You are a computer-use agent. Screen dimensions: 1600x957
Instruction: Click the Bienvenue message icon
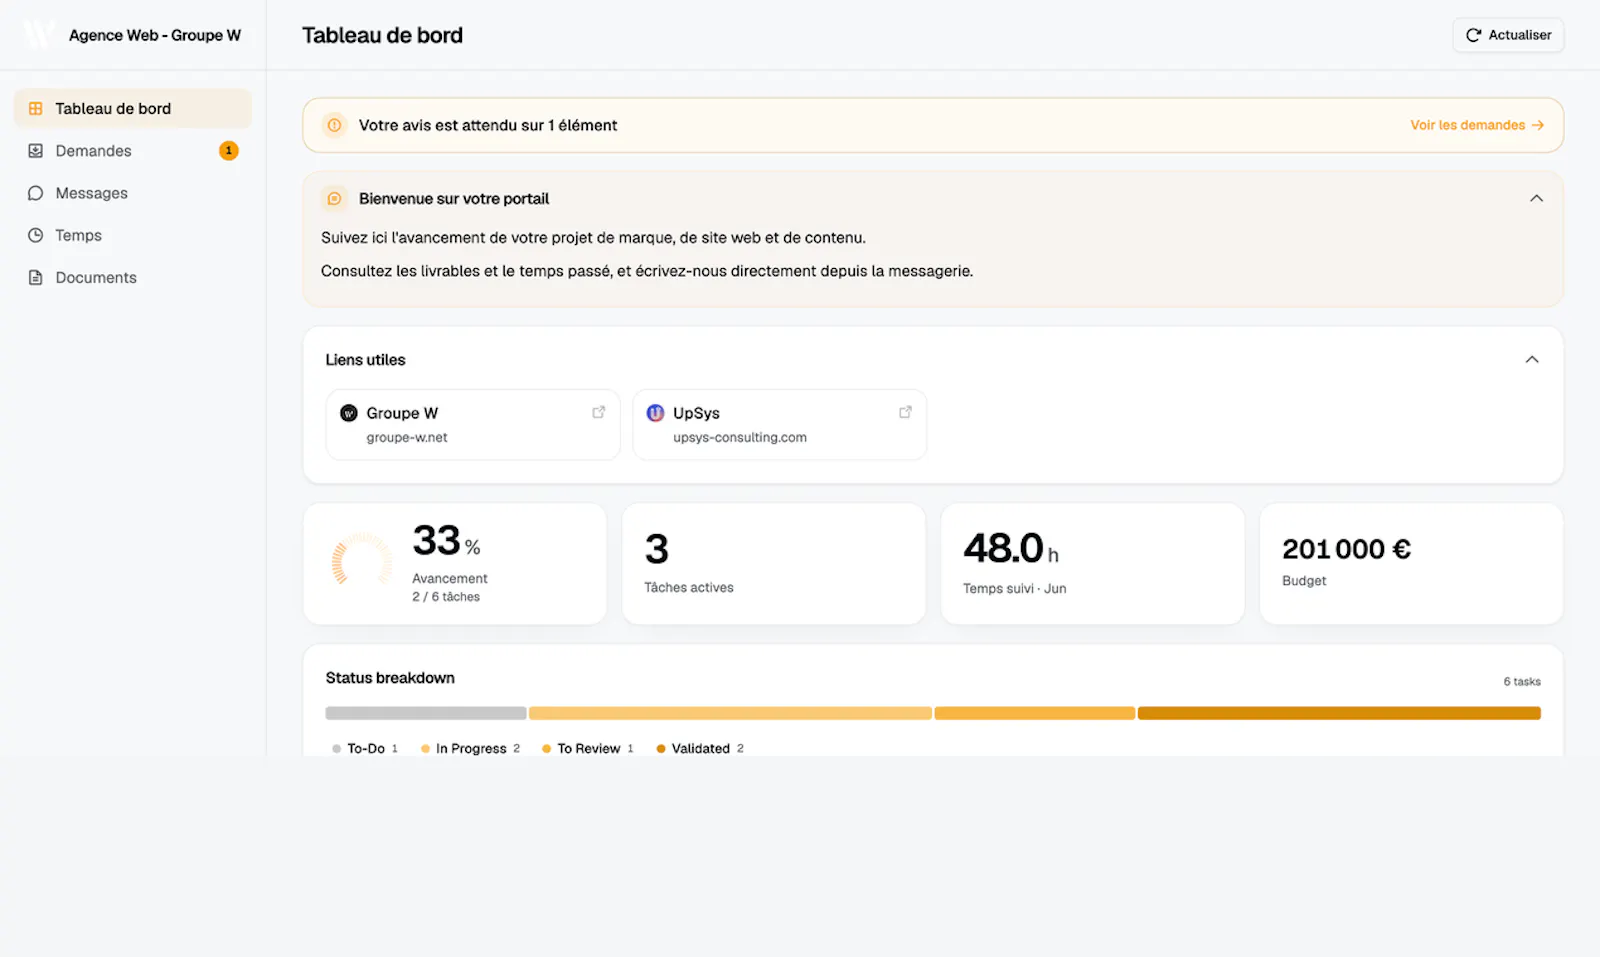pyautogui.click(x=335, y=199)
